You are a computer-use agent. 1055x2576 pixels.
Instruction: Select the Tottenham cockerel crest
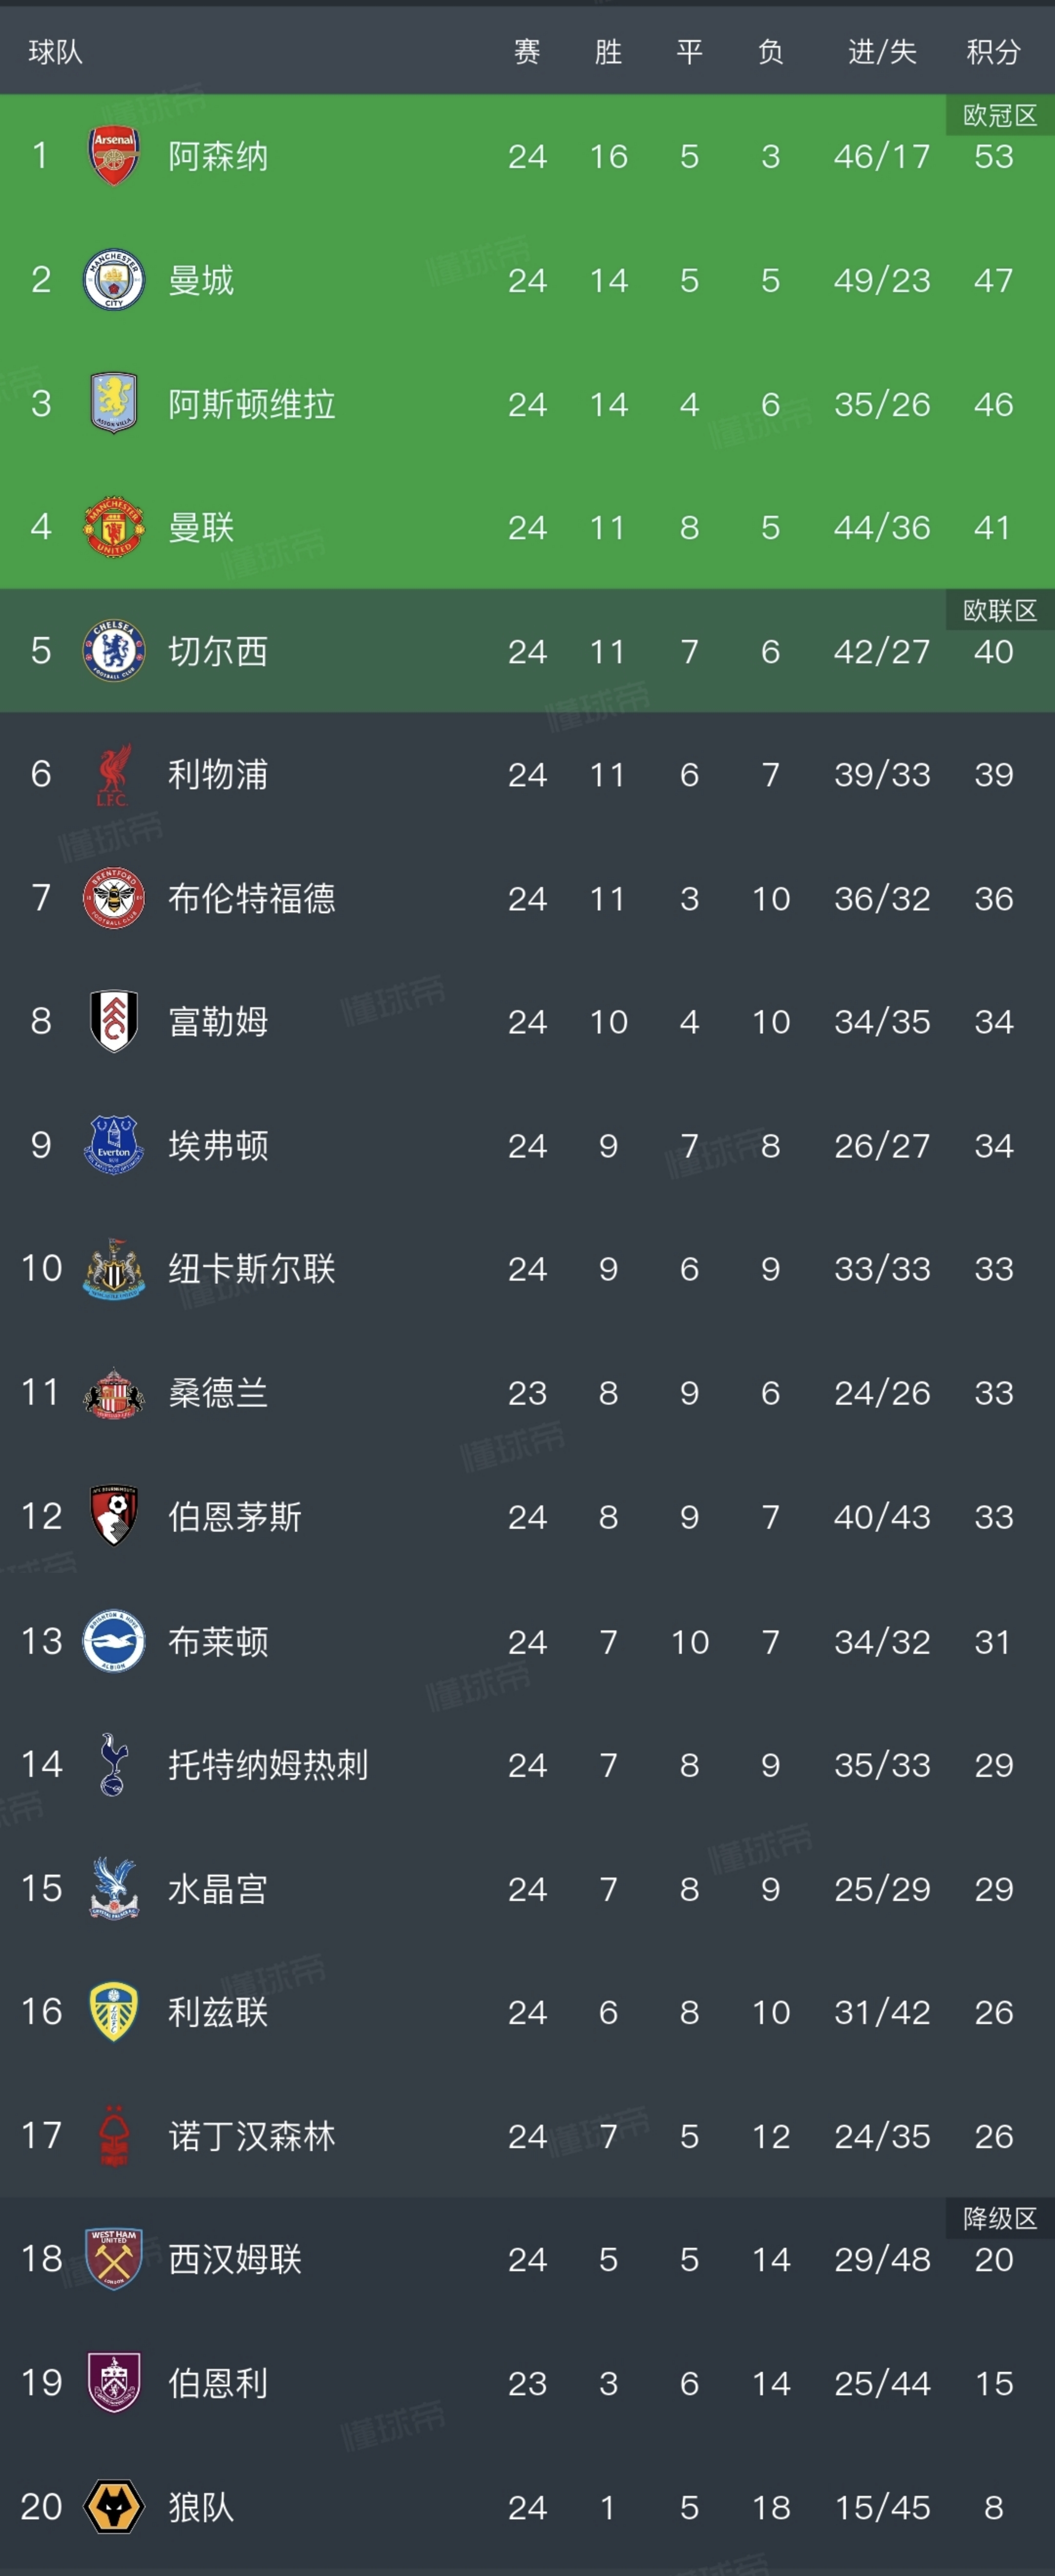coord(114,1764)
